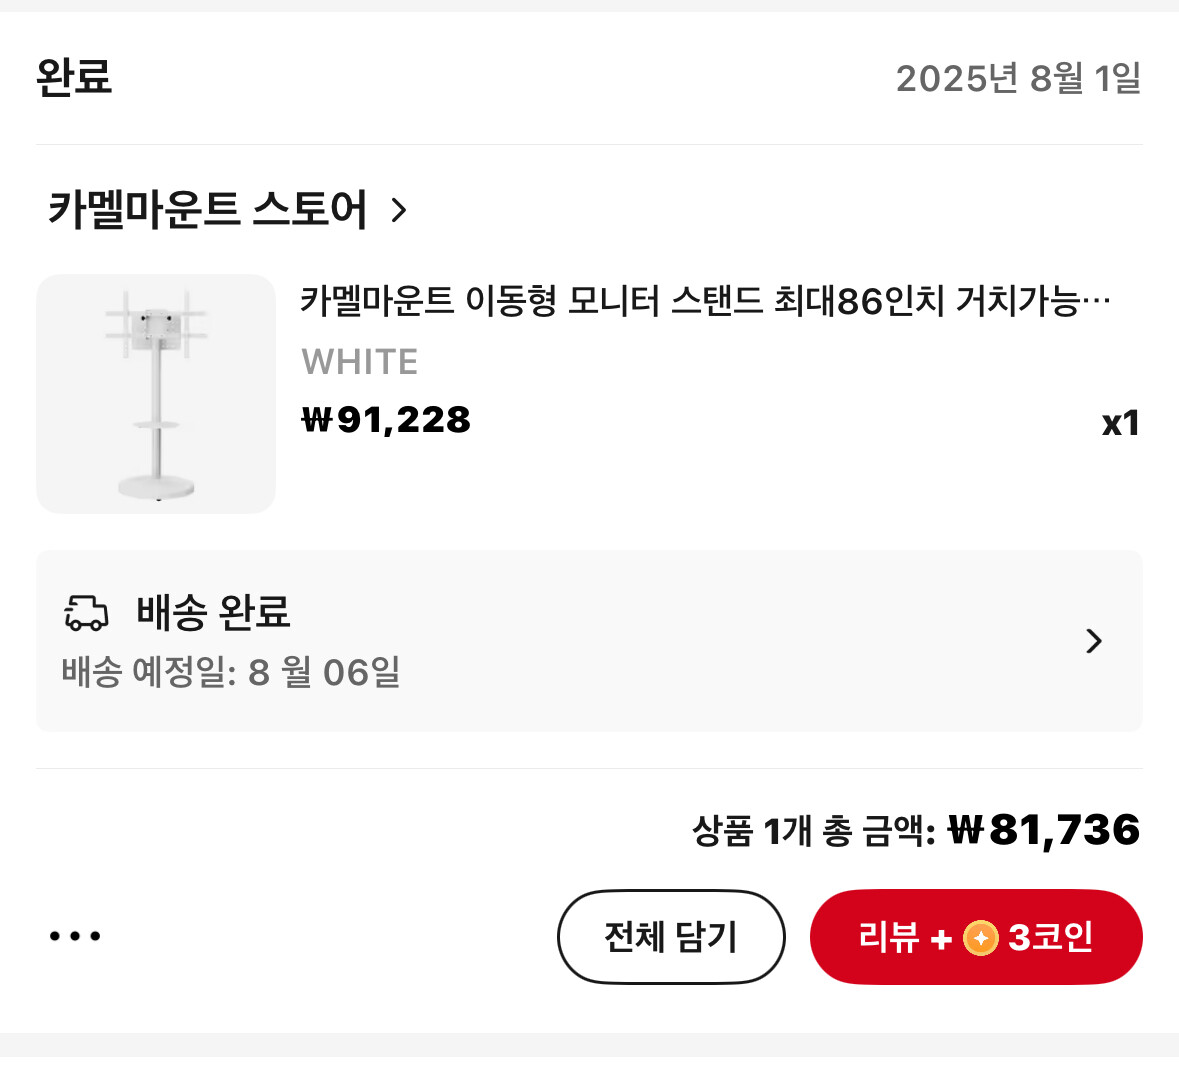Expand delivery details via right chevron
Screen dimensions: 1179x1091
(1094, 641)
